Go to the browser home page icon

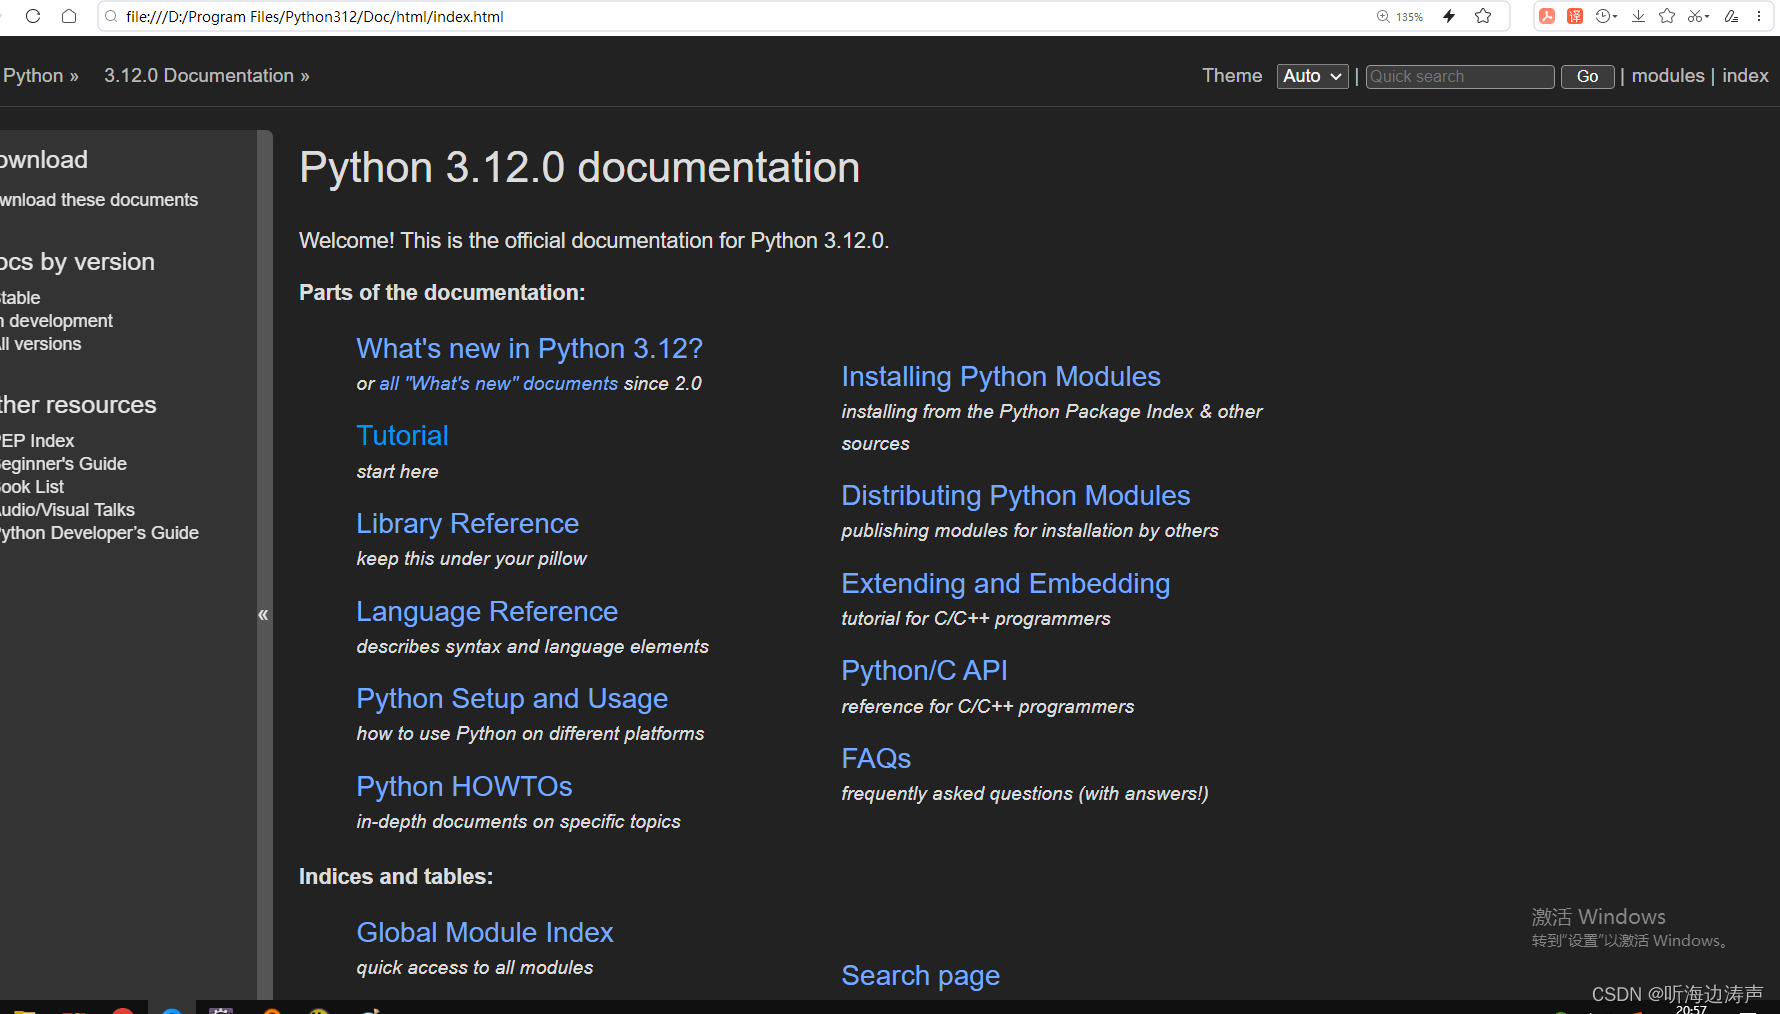coord(69,16)
